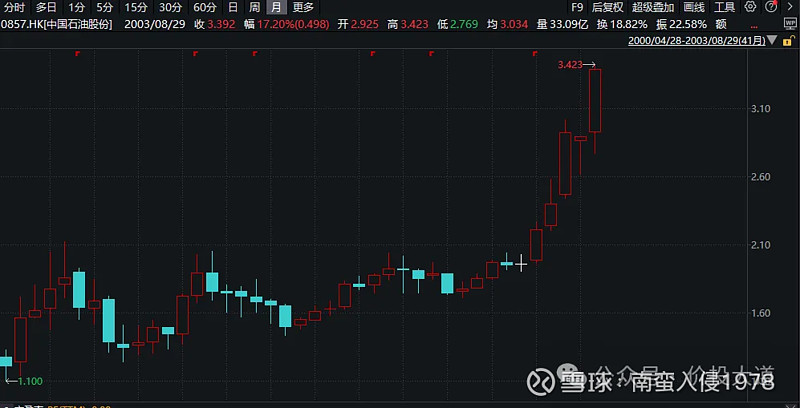Click the 振 22.58% amplitude value

click(x=682, y=24)
